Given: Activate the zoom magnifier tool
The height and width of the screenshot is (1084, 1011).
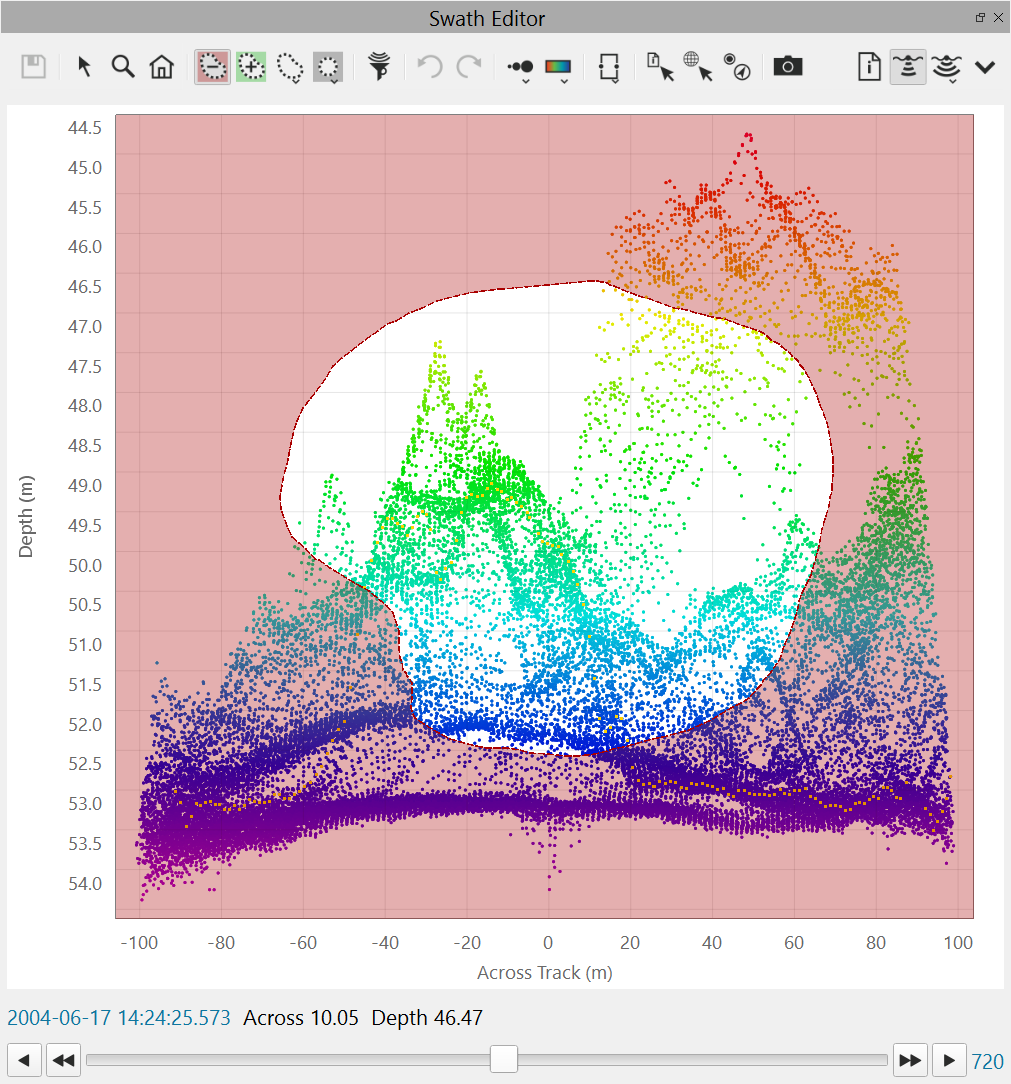Looking at the screenshot, I should [123, 67].
